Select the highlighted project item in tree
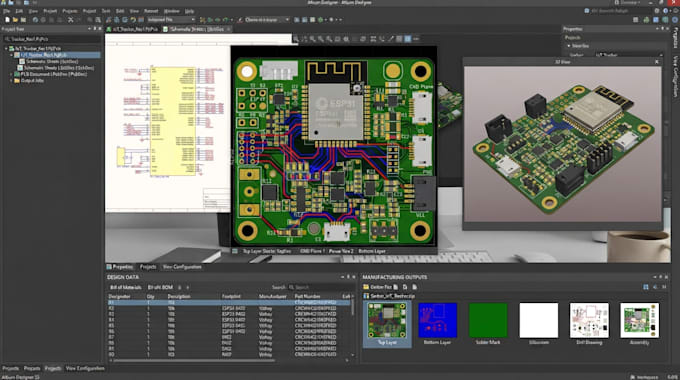Image resolution: width=680 pixels, height=380 pixels. [x=56, y=55]
